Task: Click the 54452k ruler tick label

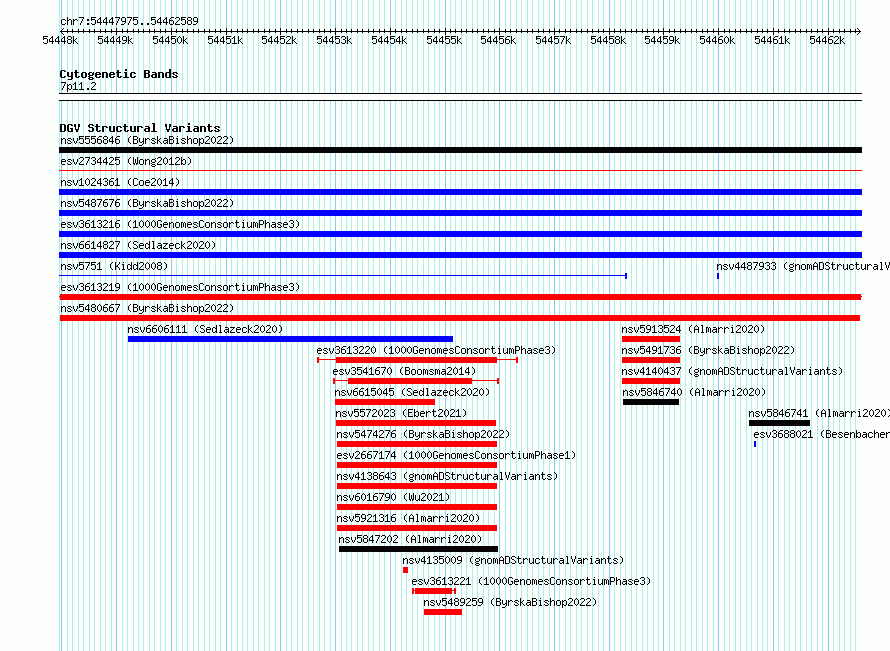Action: click(x=279, y=40)
